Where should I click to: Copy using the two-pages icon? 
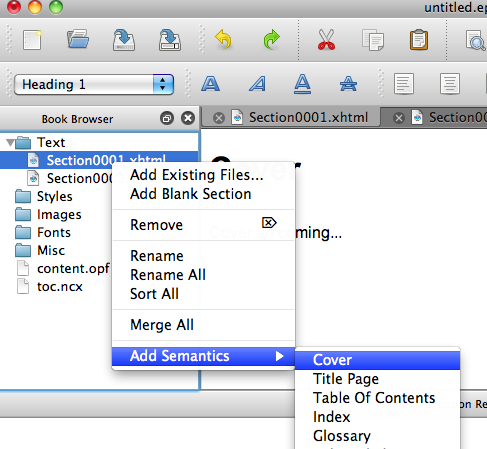373,40
